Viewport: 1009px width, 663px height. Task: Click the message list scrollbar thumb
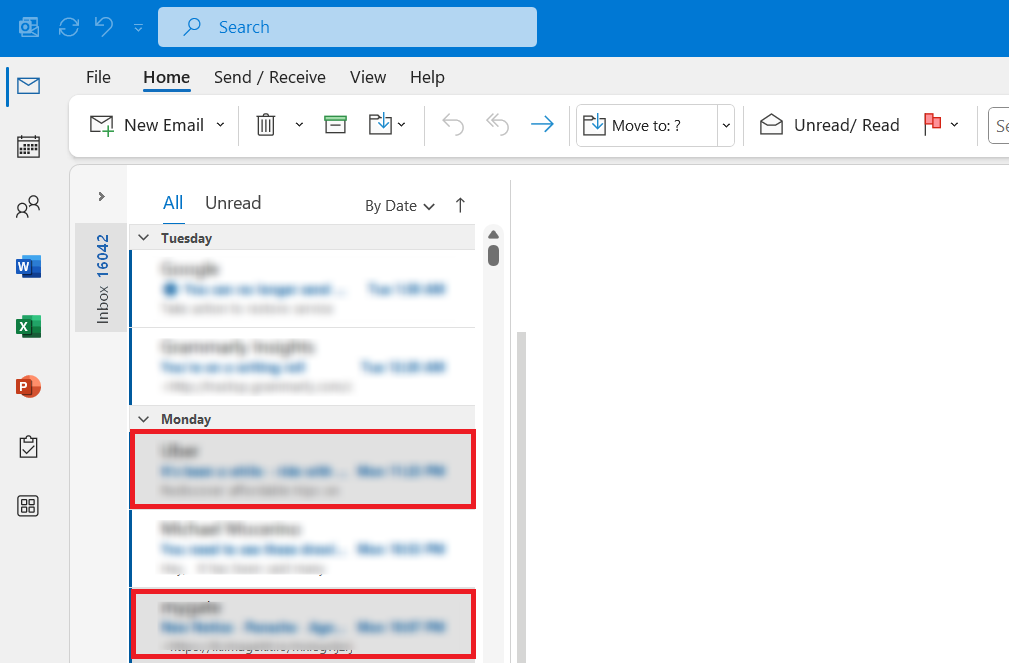[494, 255]
